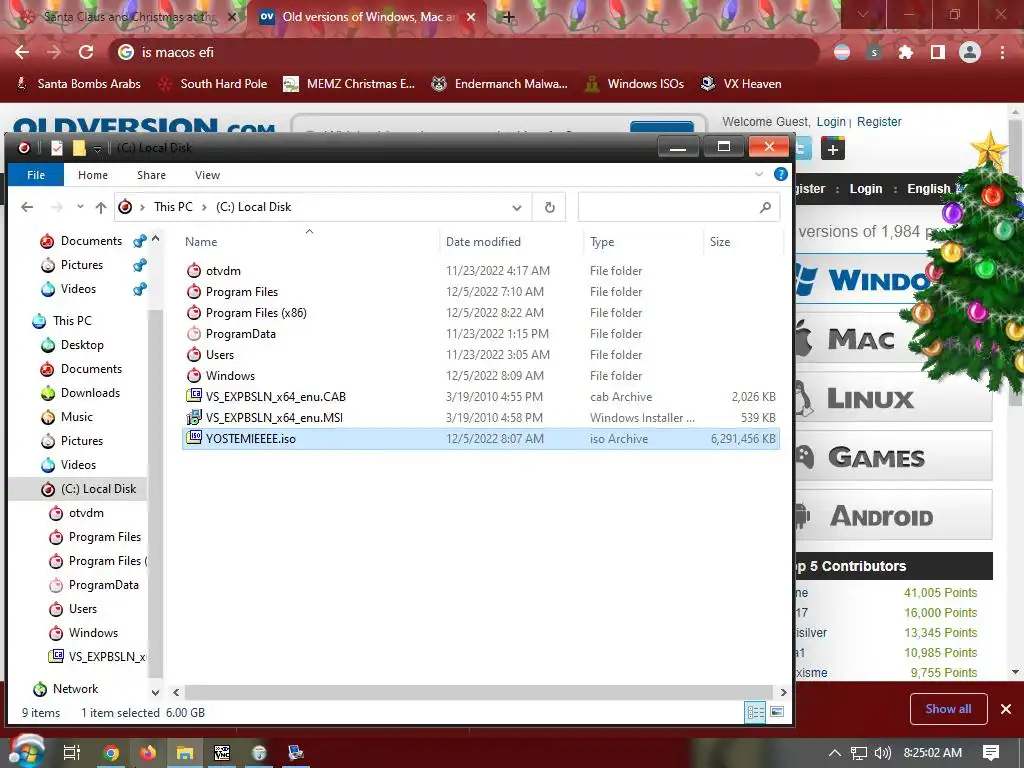
Task: Open the File menu in Explorer
Action: 36,175
